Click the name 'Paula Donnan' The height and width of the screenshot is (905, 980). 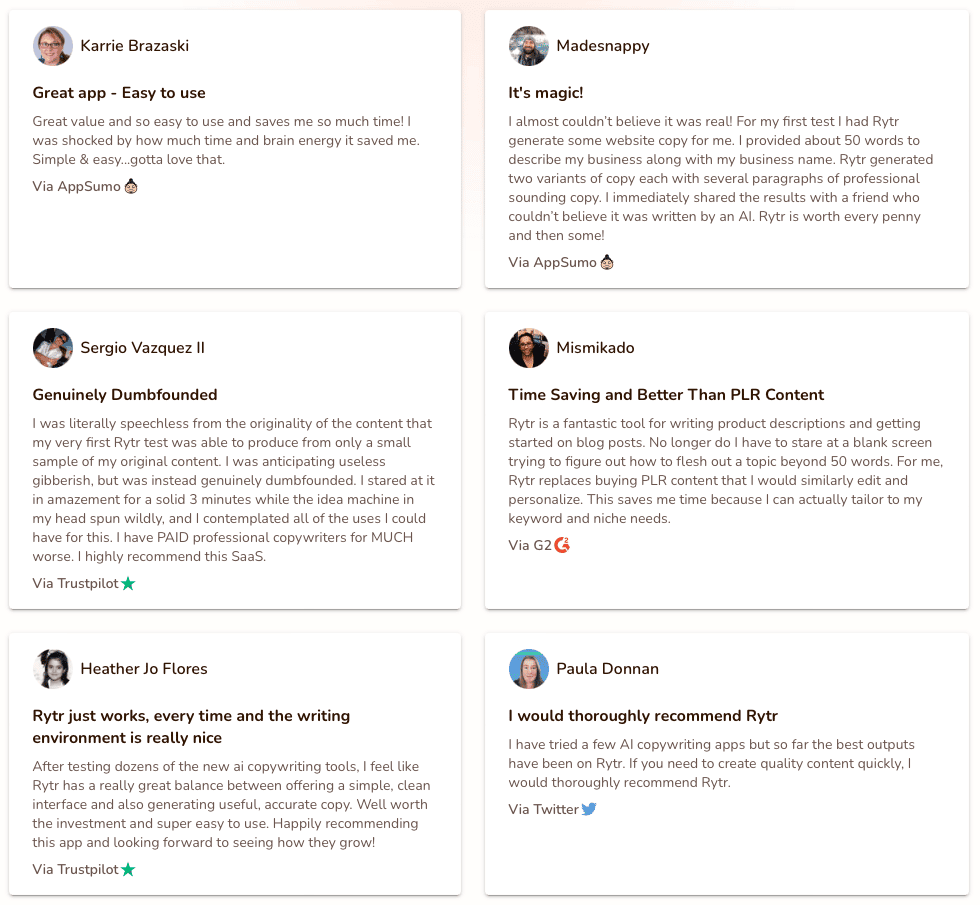pos(608,669)
